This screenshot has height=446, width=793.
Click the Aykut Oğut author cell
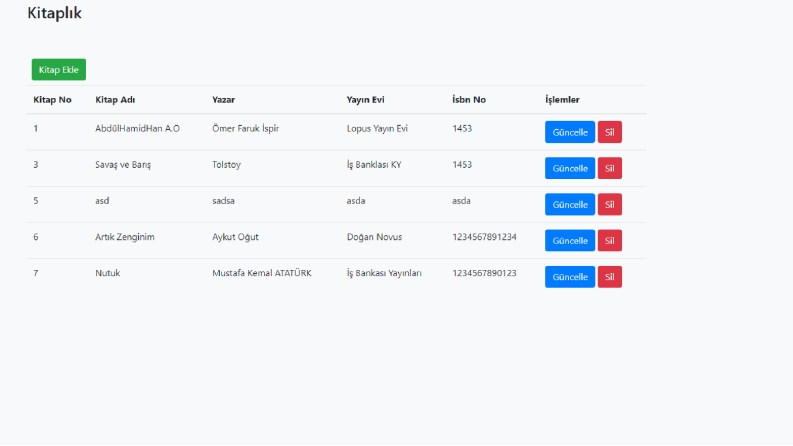[x=235, y=237]
